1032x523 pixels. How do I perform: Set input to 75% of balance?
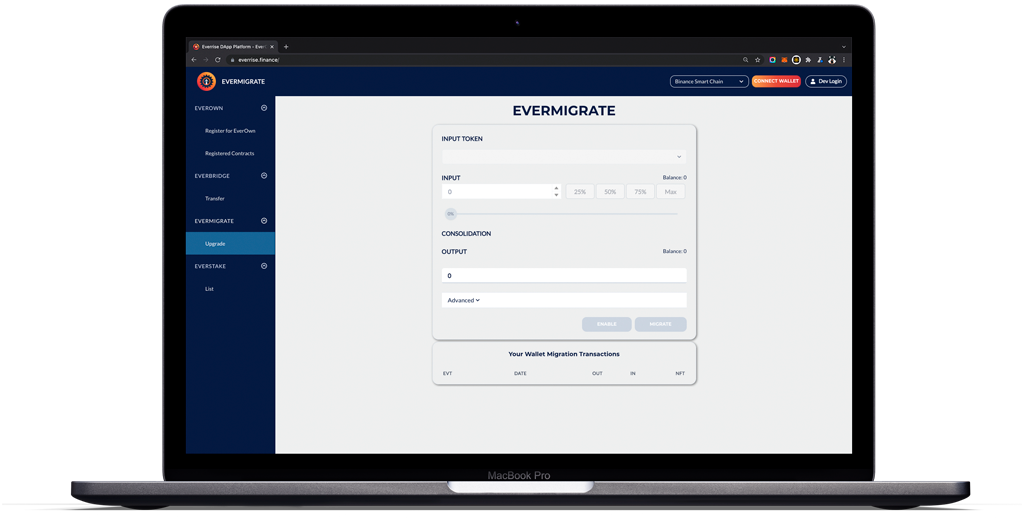tap(640, 191)
